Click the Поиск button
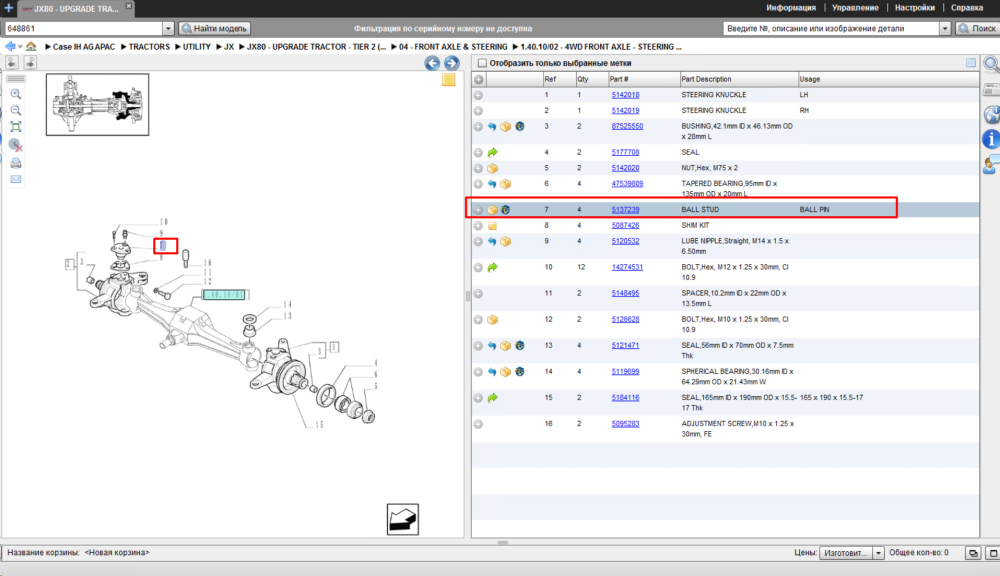The image size is (1000, 576). click(x=977, y=29)
